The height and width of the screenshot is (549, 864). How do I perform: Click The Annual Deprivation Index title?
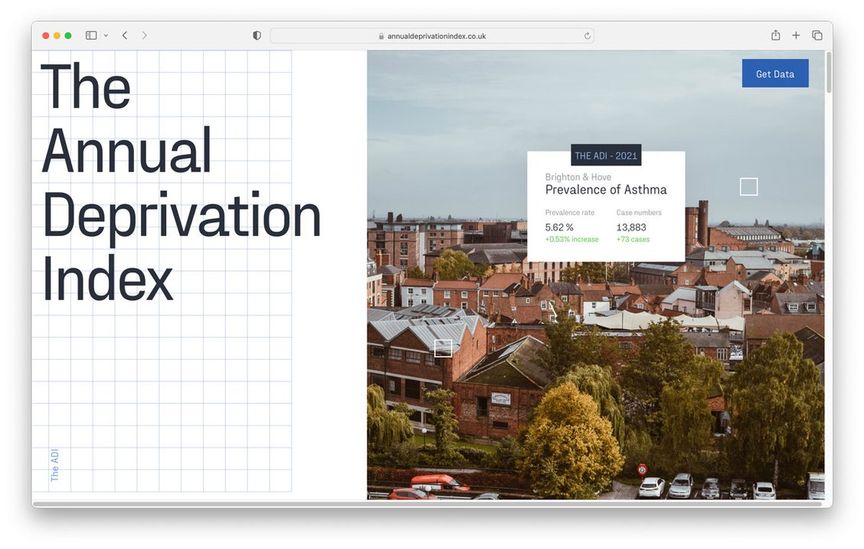[181, 181]
